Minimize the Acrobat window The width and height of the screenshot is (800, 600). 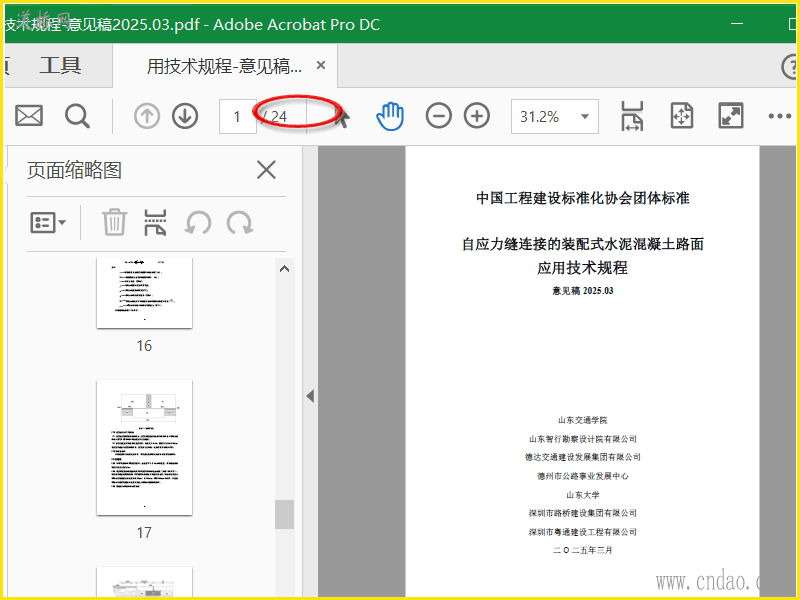tap(737, 23)
